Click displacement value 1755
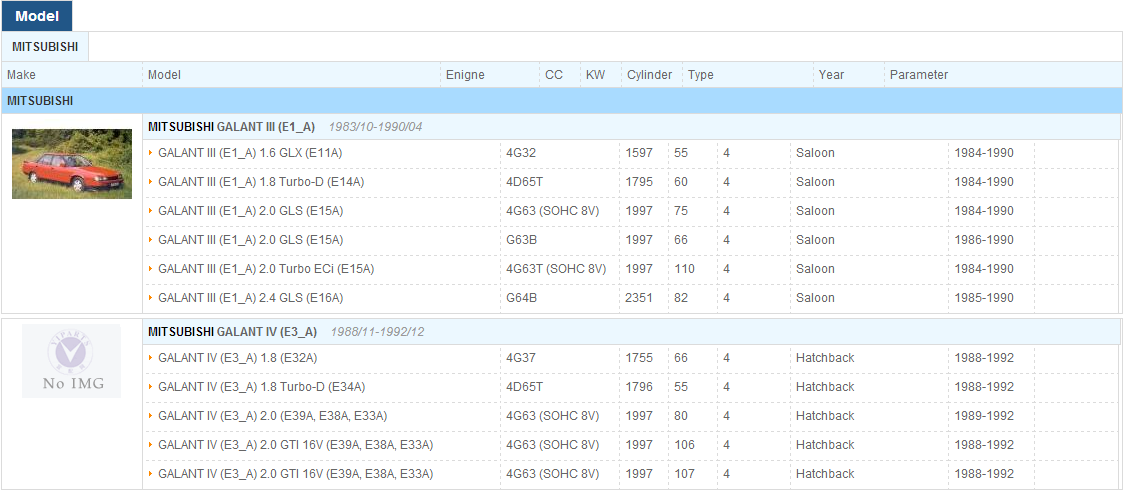The image size is (1127, 493). [640, 358]
